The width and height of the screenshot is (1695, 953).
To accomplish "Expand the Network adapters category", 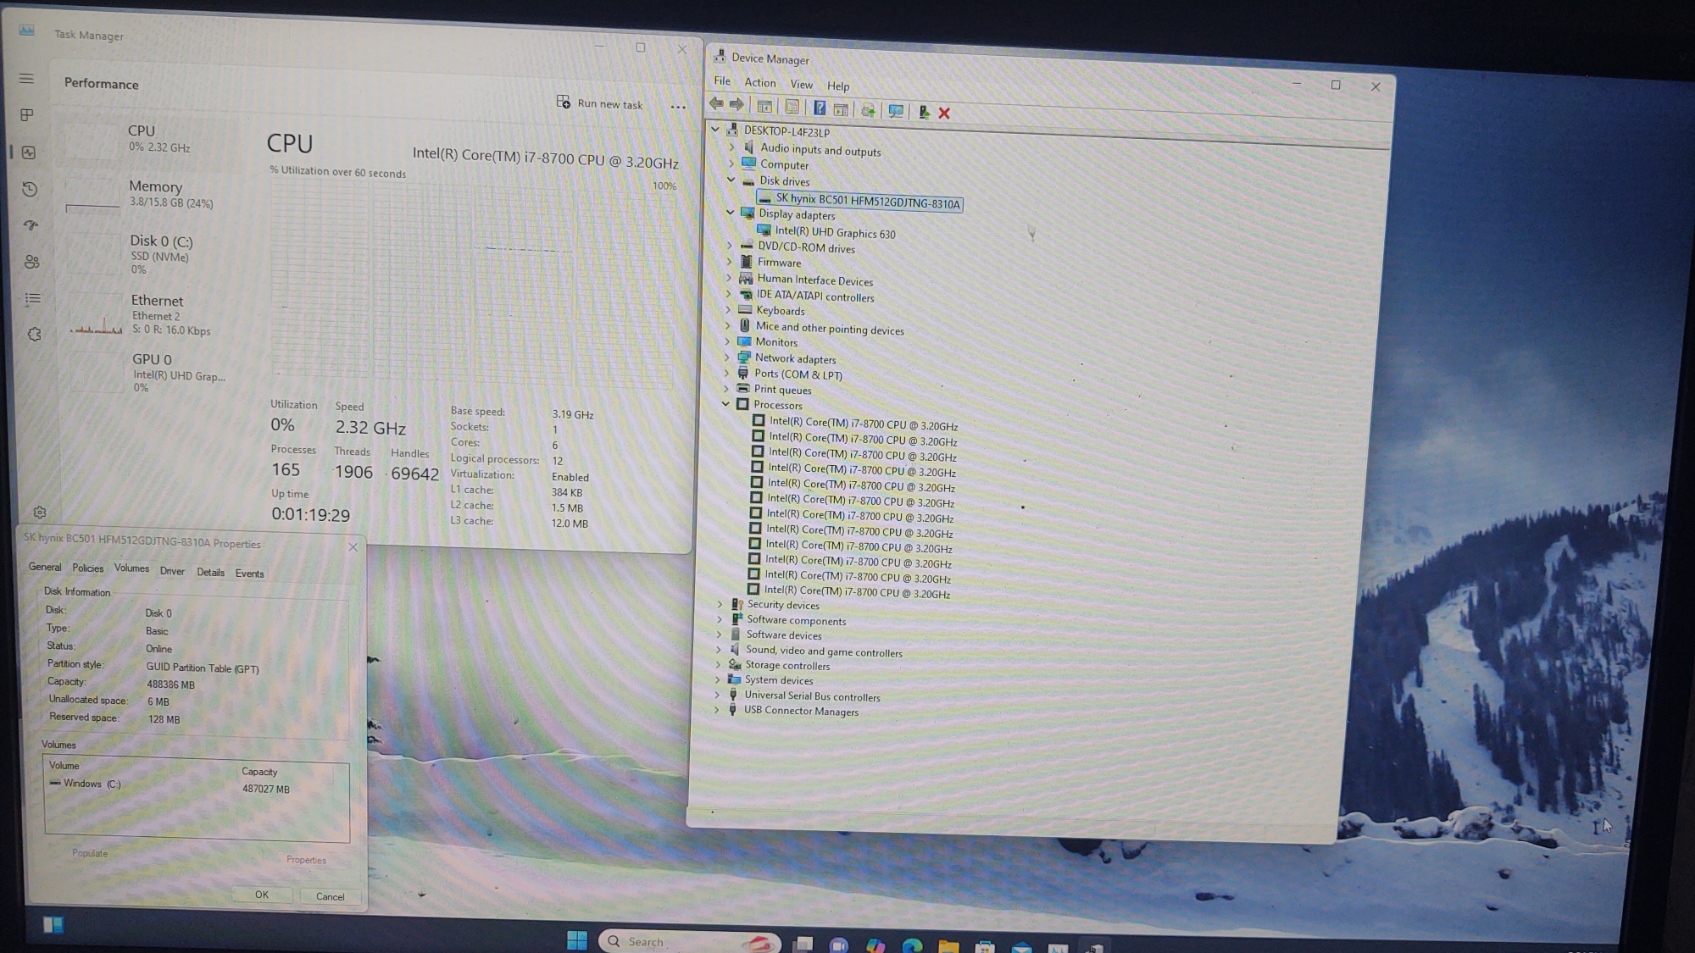I will 728,358.
